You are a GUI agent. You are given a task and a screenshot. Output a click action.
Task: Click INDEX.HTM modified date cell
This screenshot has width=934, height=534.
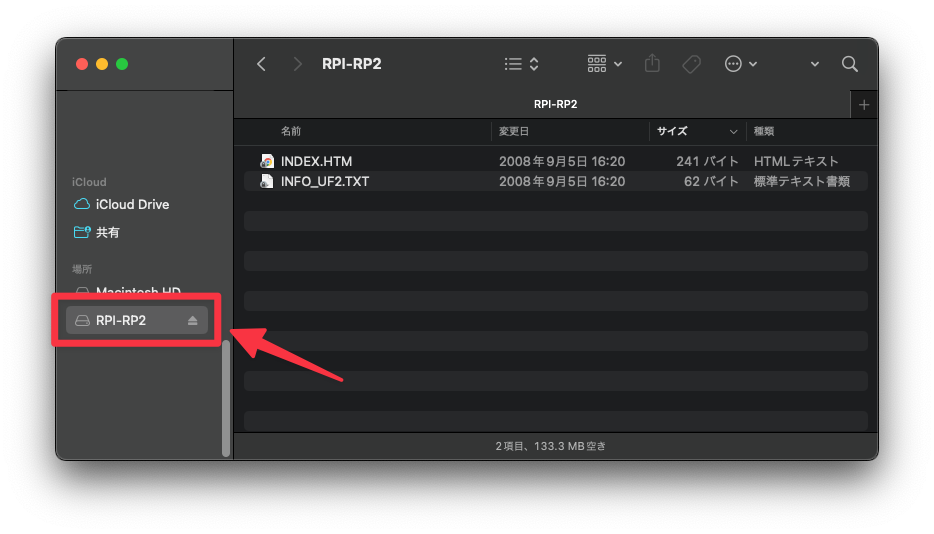click(562, 162)
